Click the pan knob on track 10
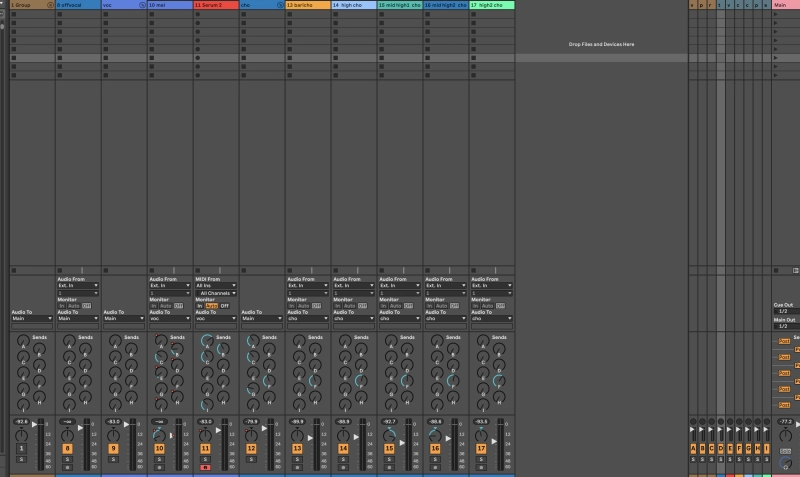This screenshot has height=477, width=800. 158,435
